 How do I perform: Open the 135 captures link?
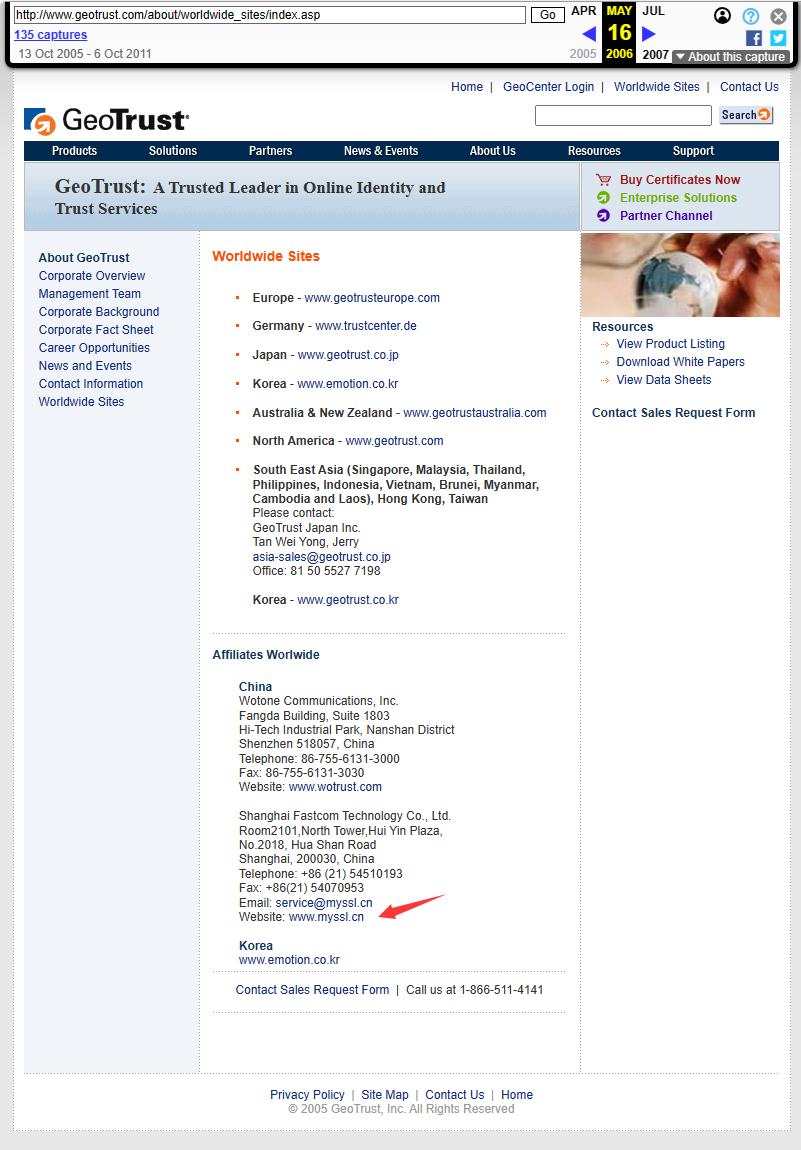pos(51,34)
